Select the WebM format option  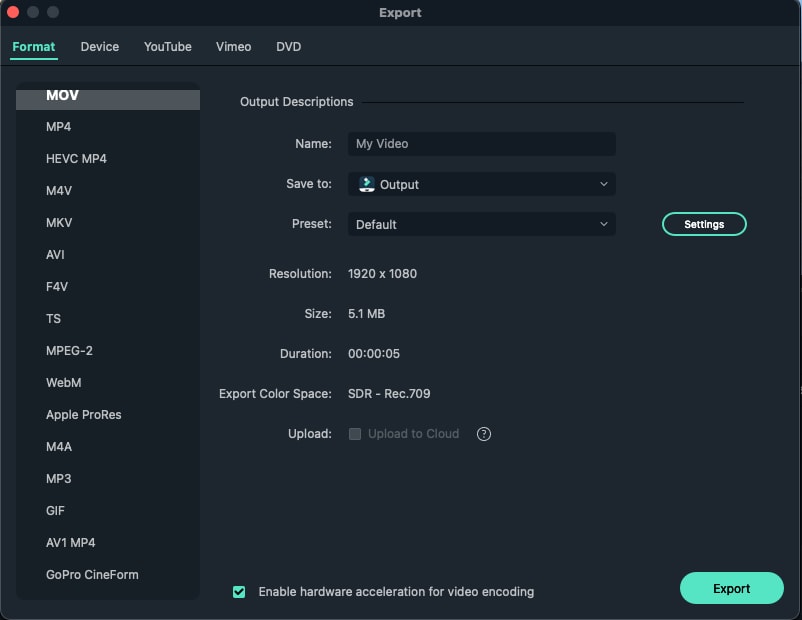[63, 383]
